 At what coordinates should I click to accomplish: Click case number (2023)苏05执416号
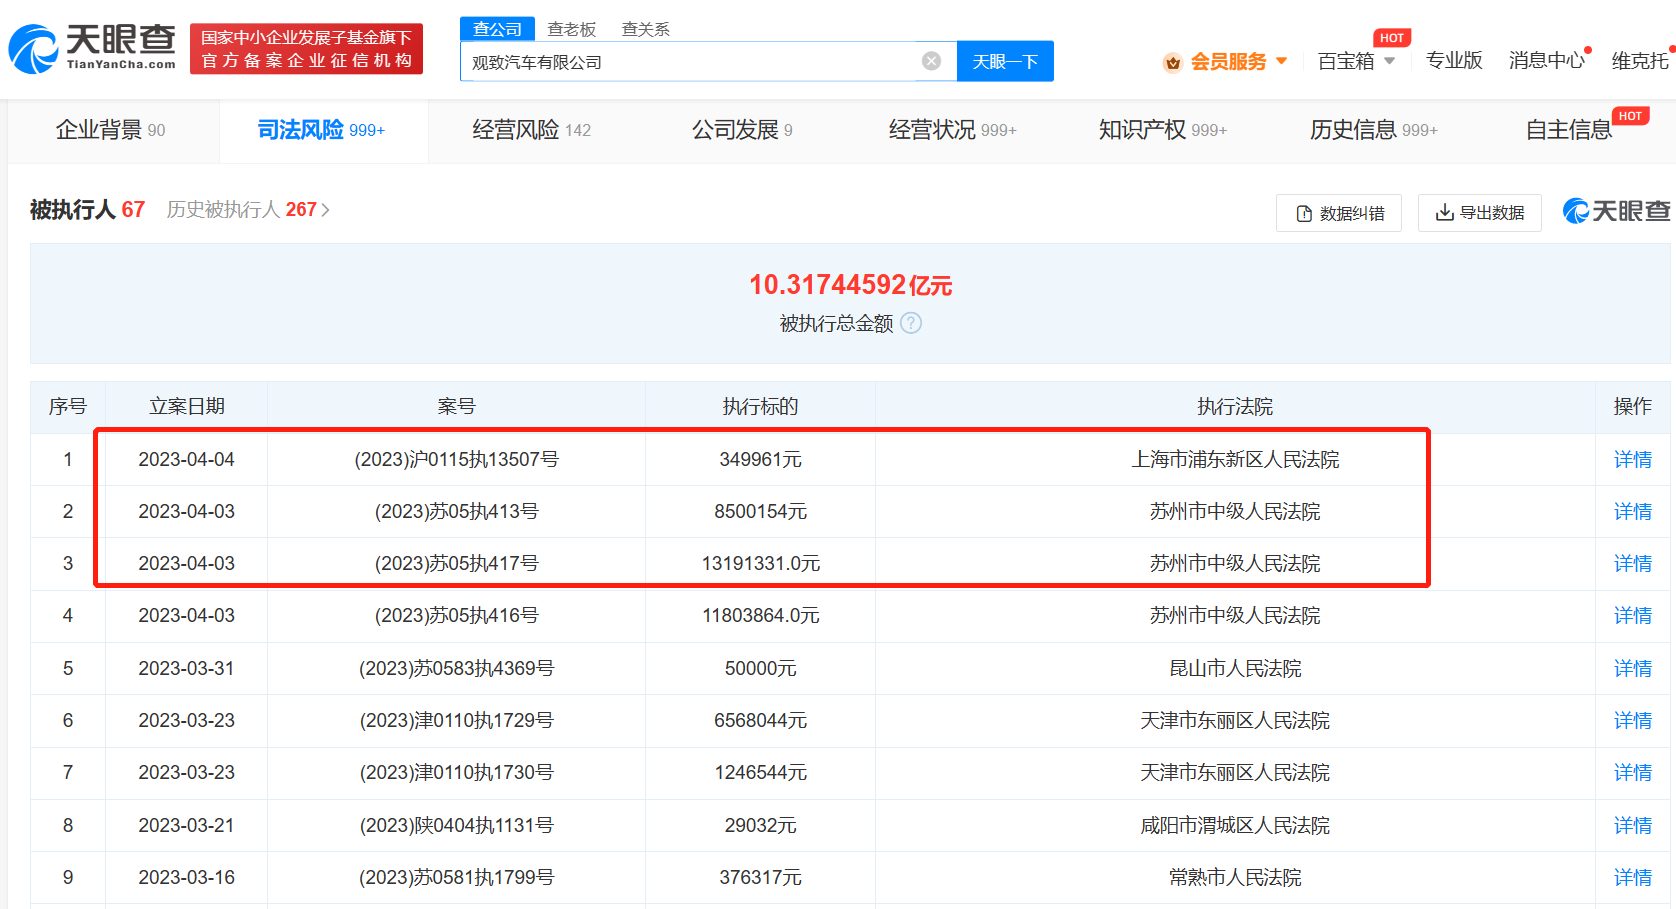pos(456,615)
